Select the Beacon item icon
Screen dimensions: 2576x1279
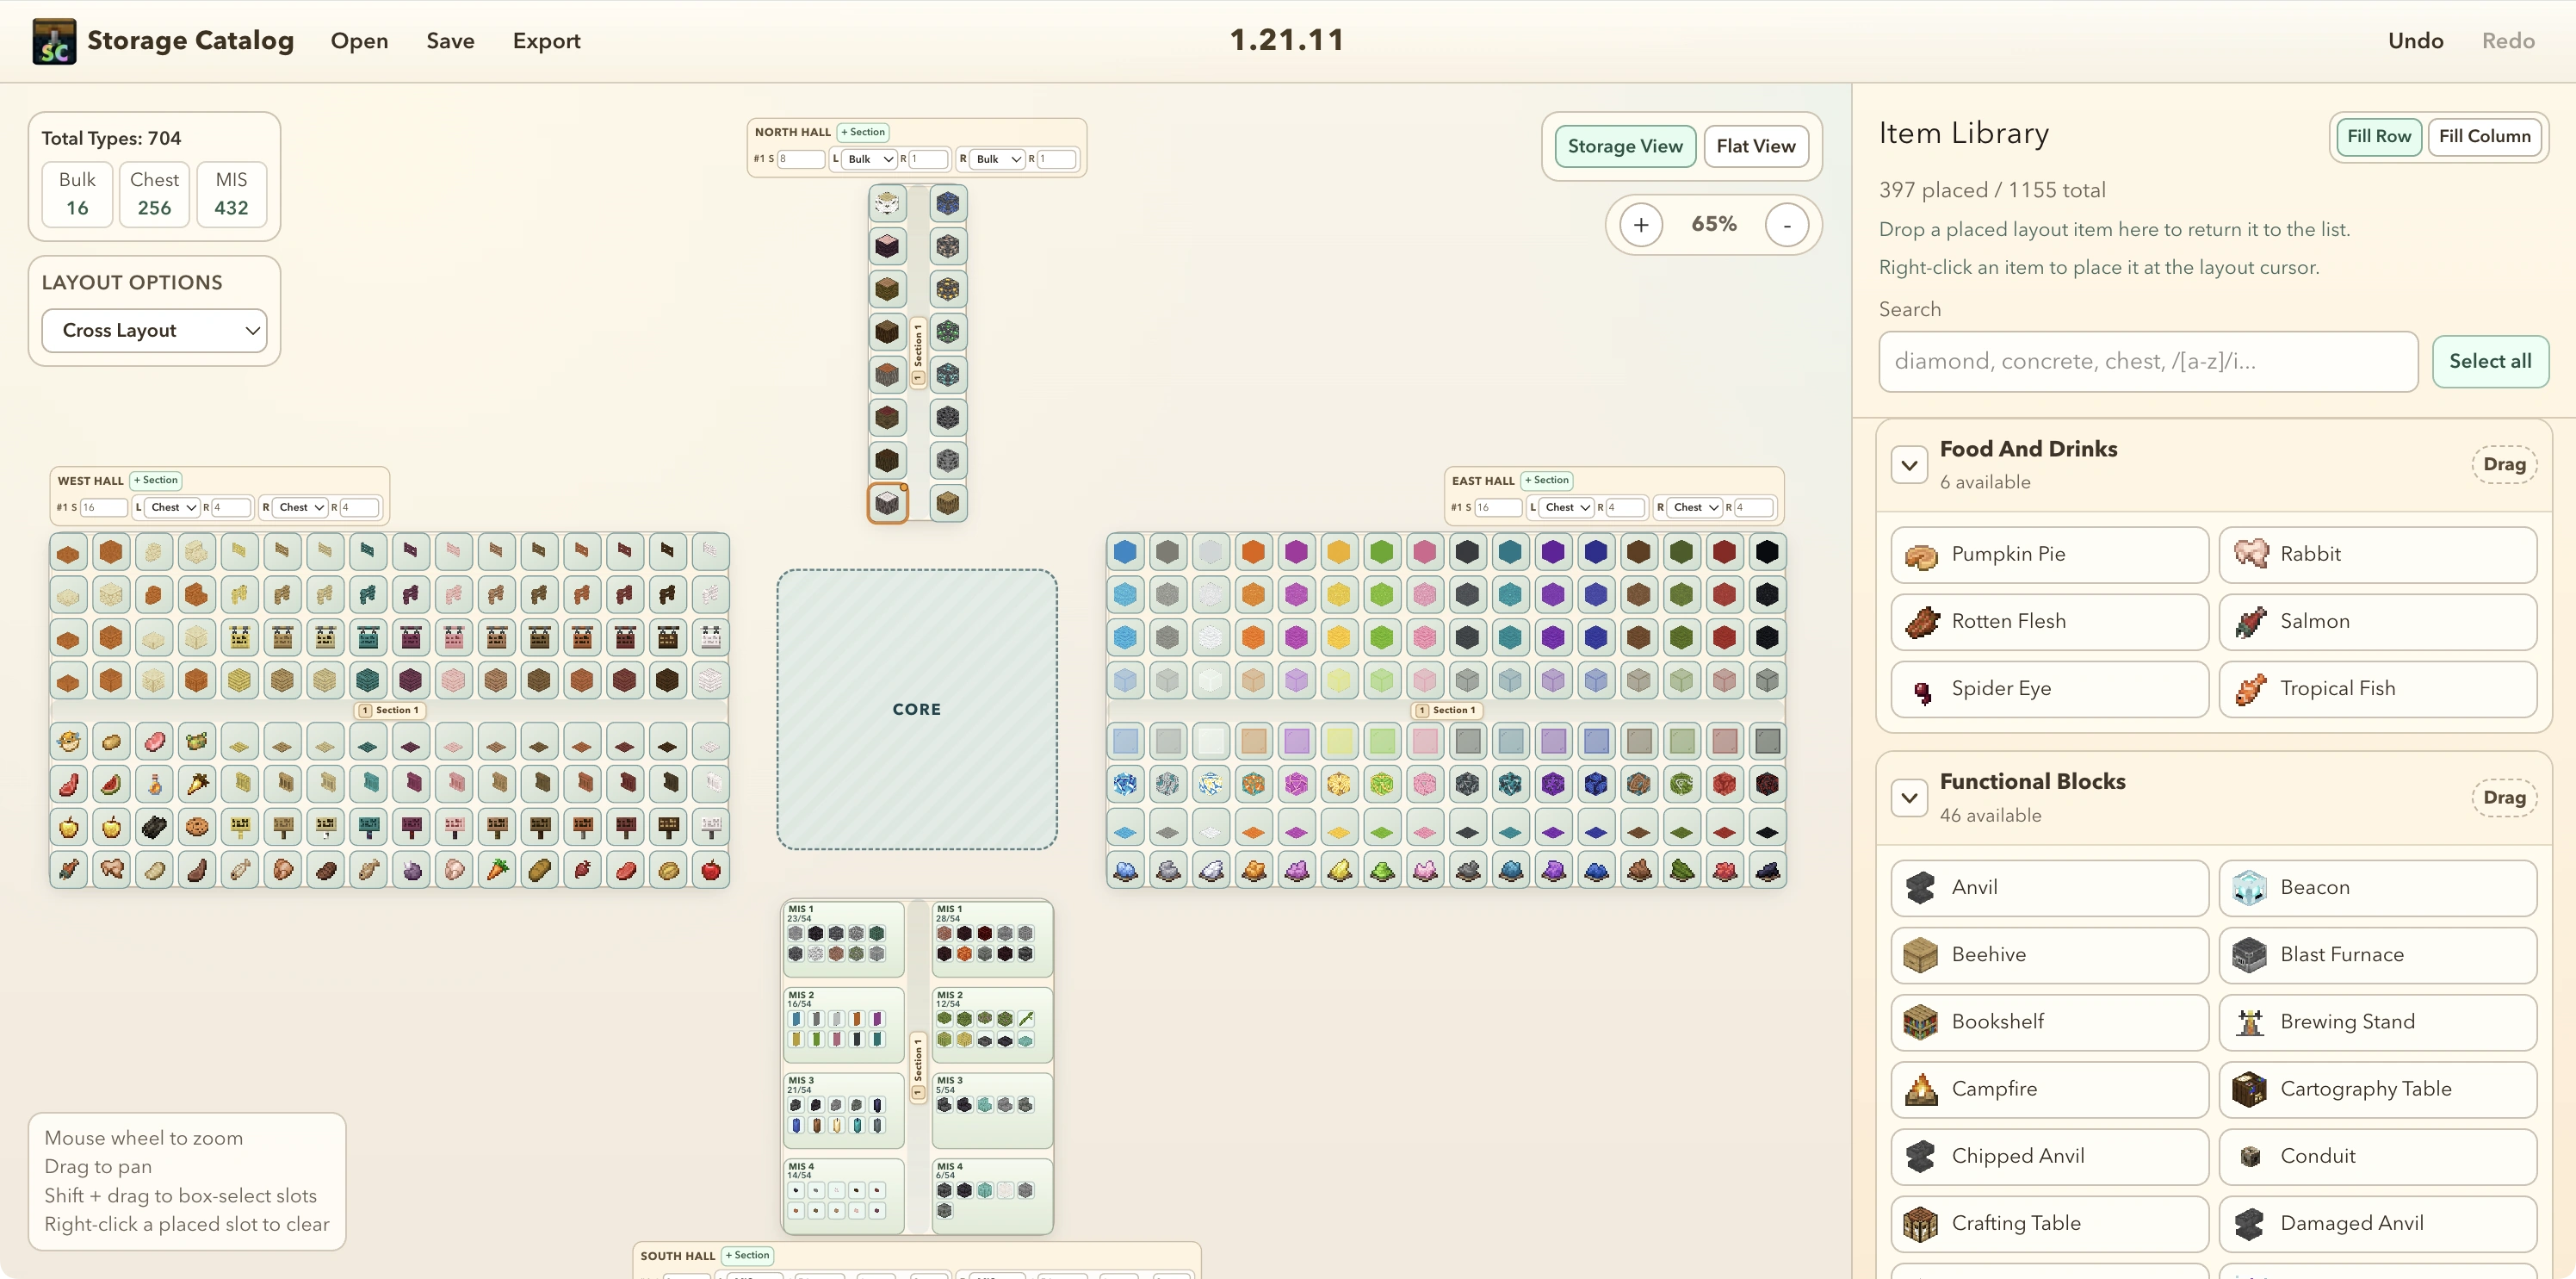pyautogui.click(x=2249, y=887)
